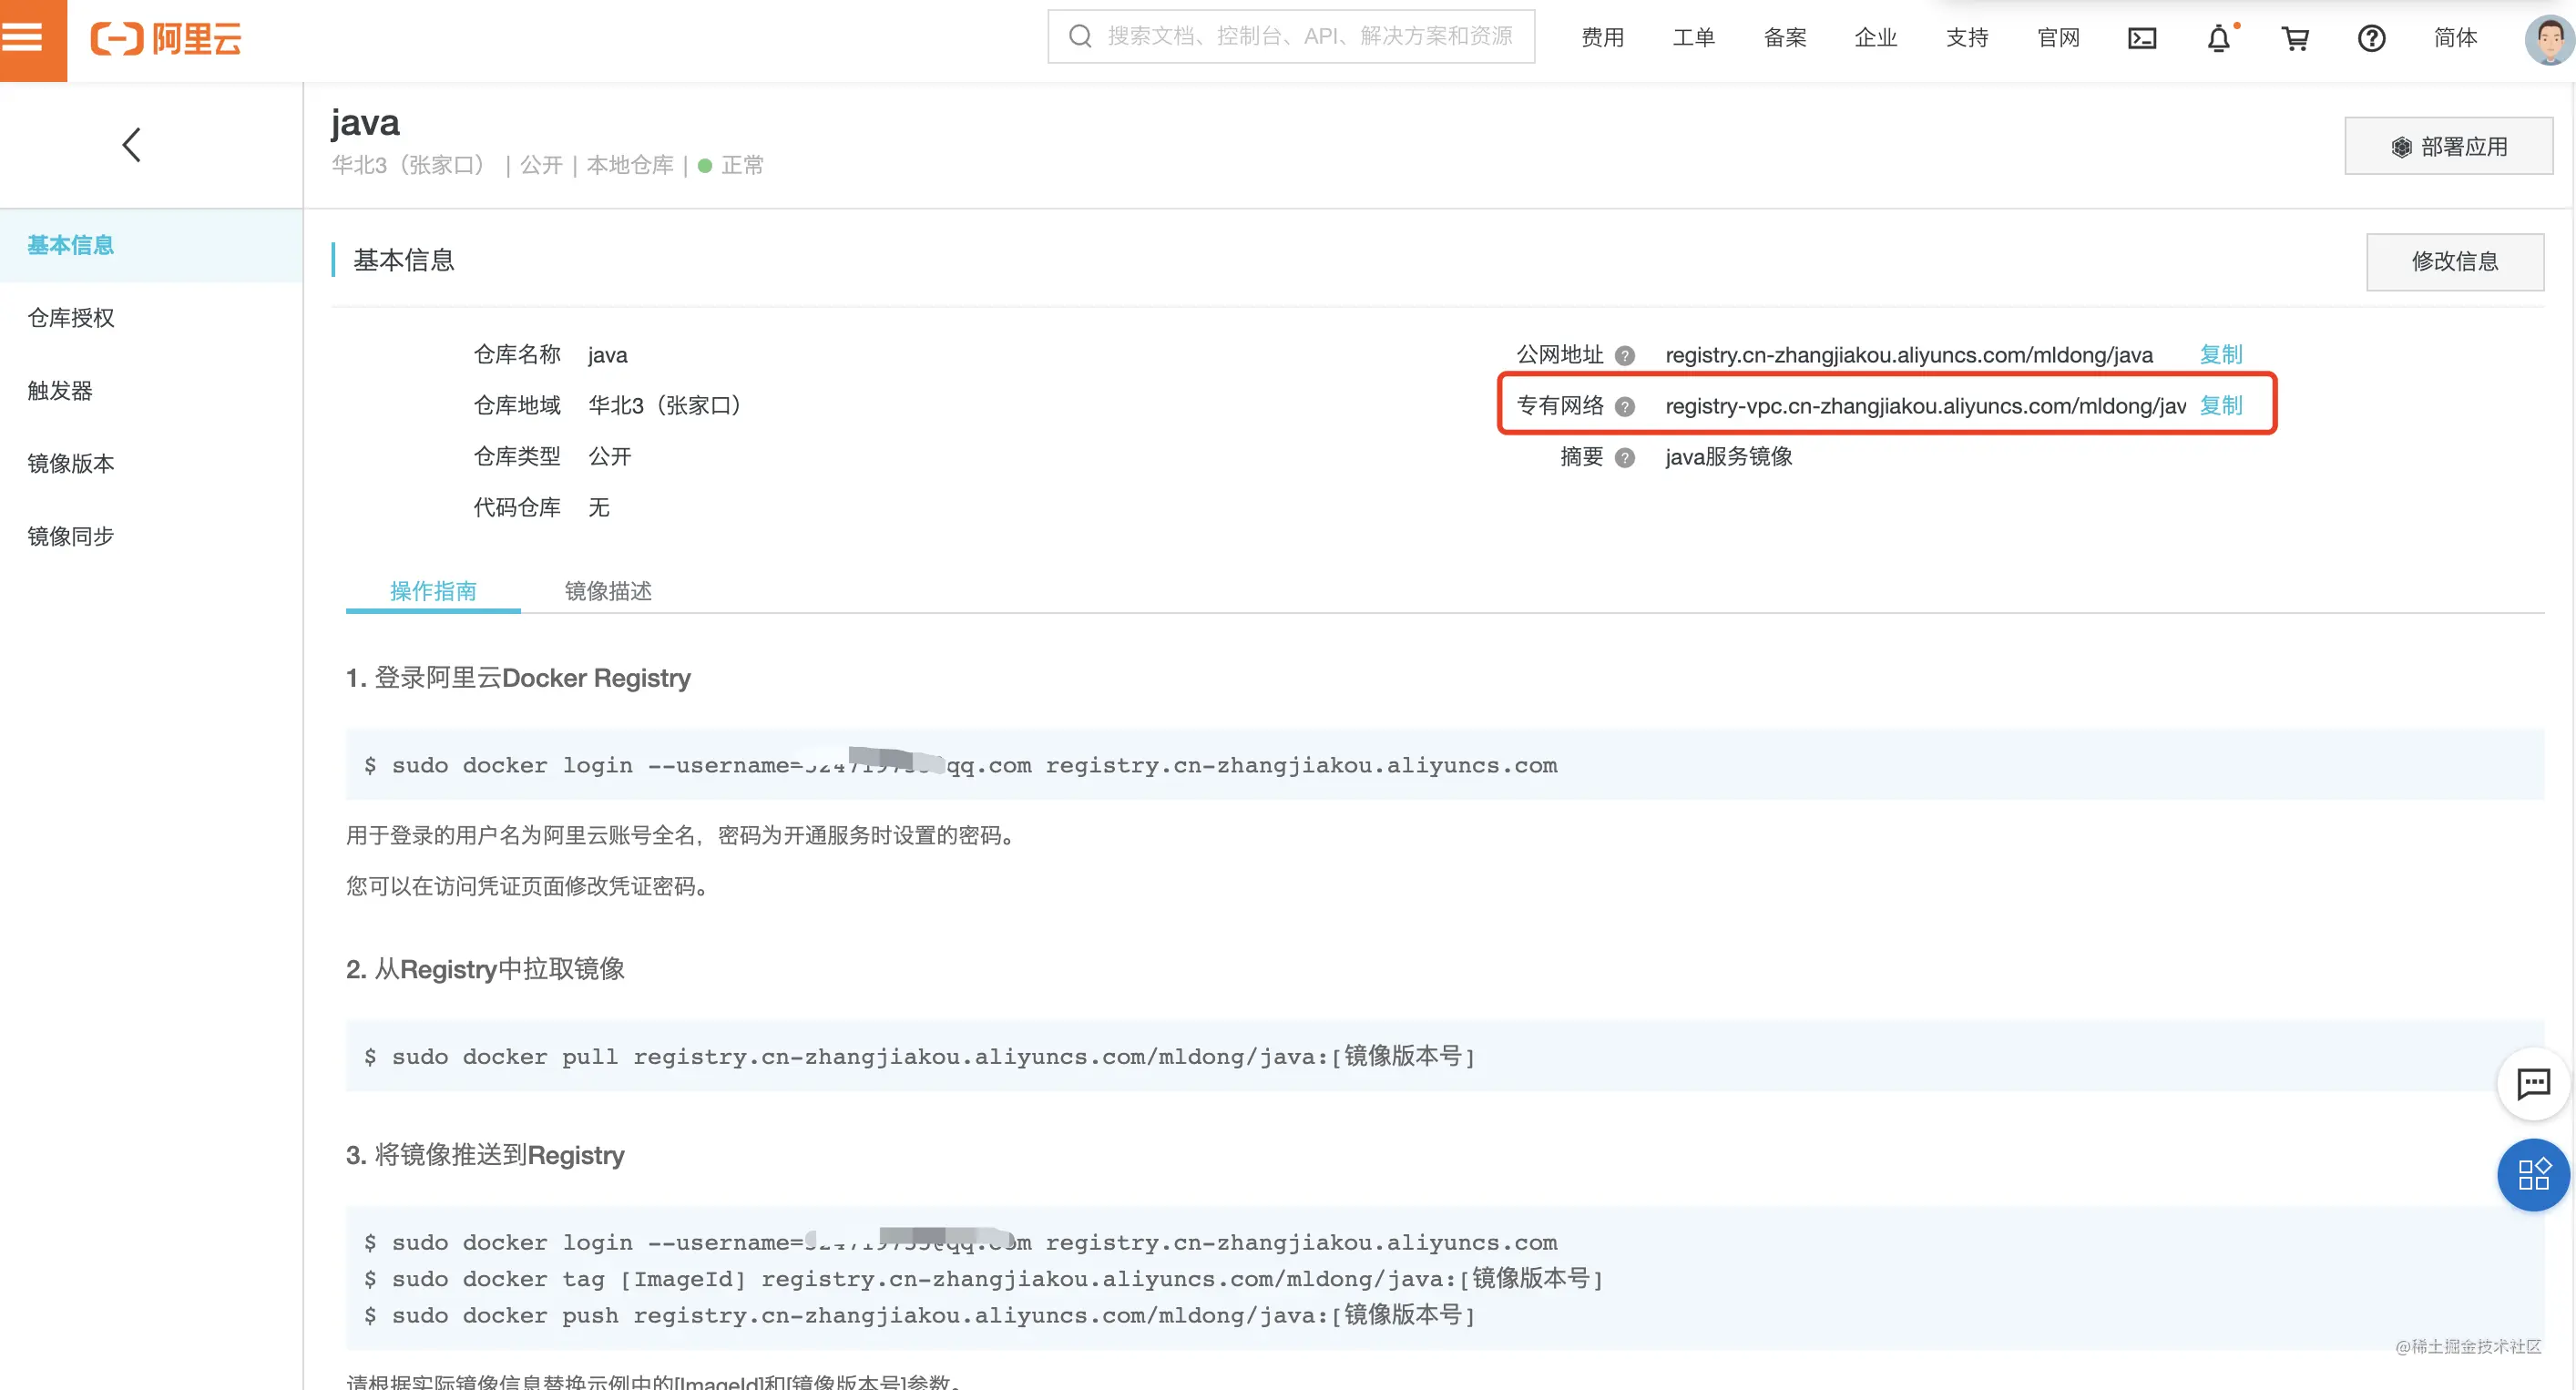Viewport: 2576px width, 1390px height.
Task: Click the search magnifier icon
Action: (1080, 37)
